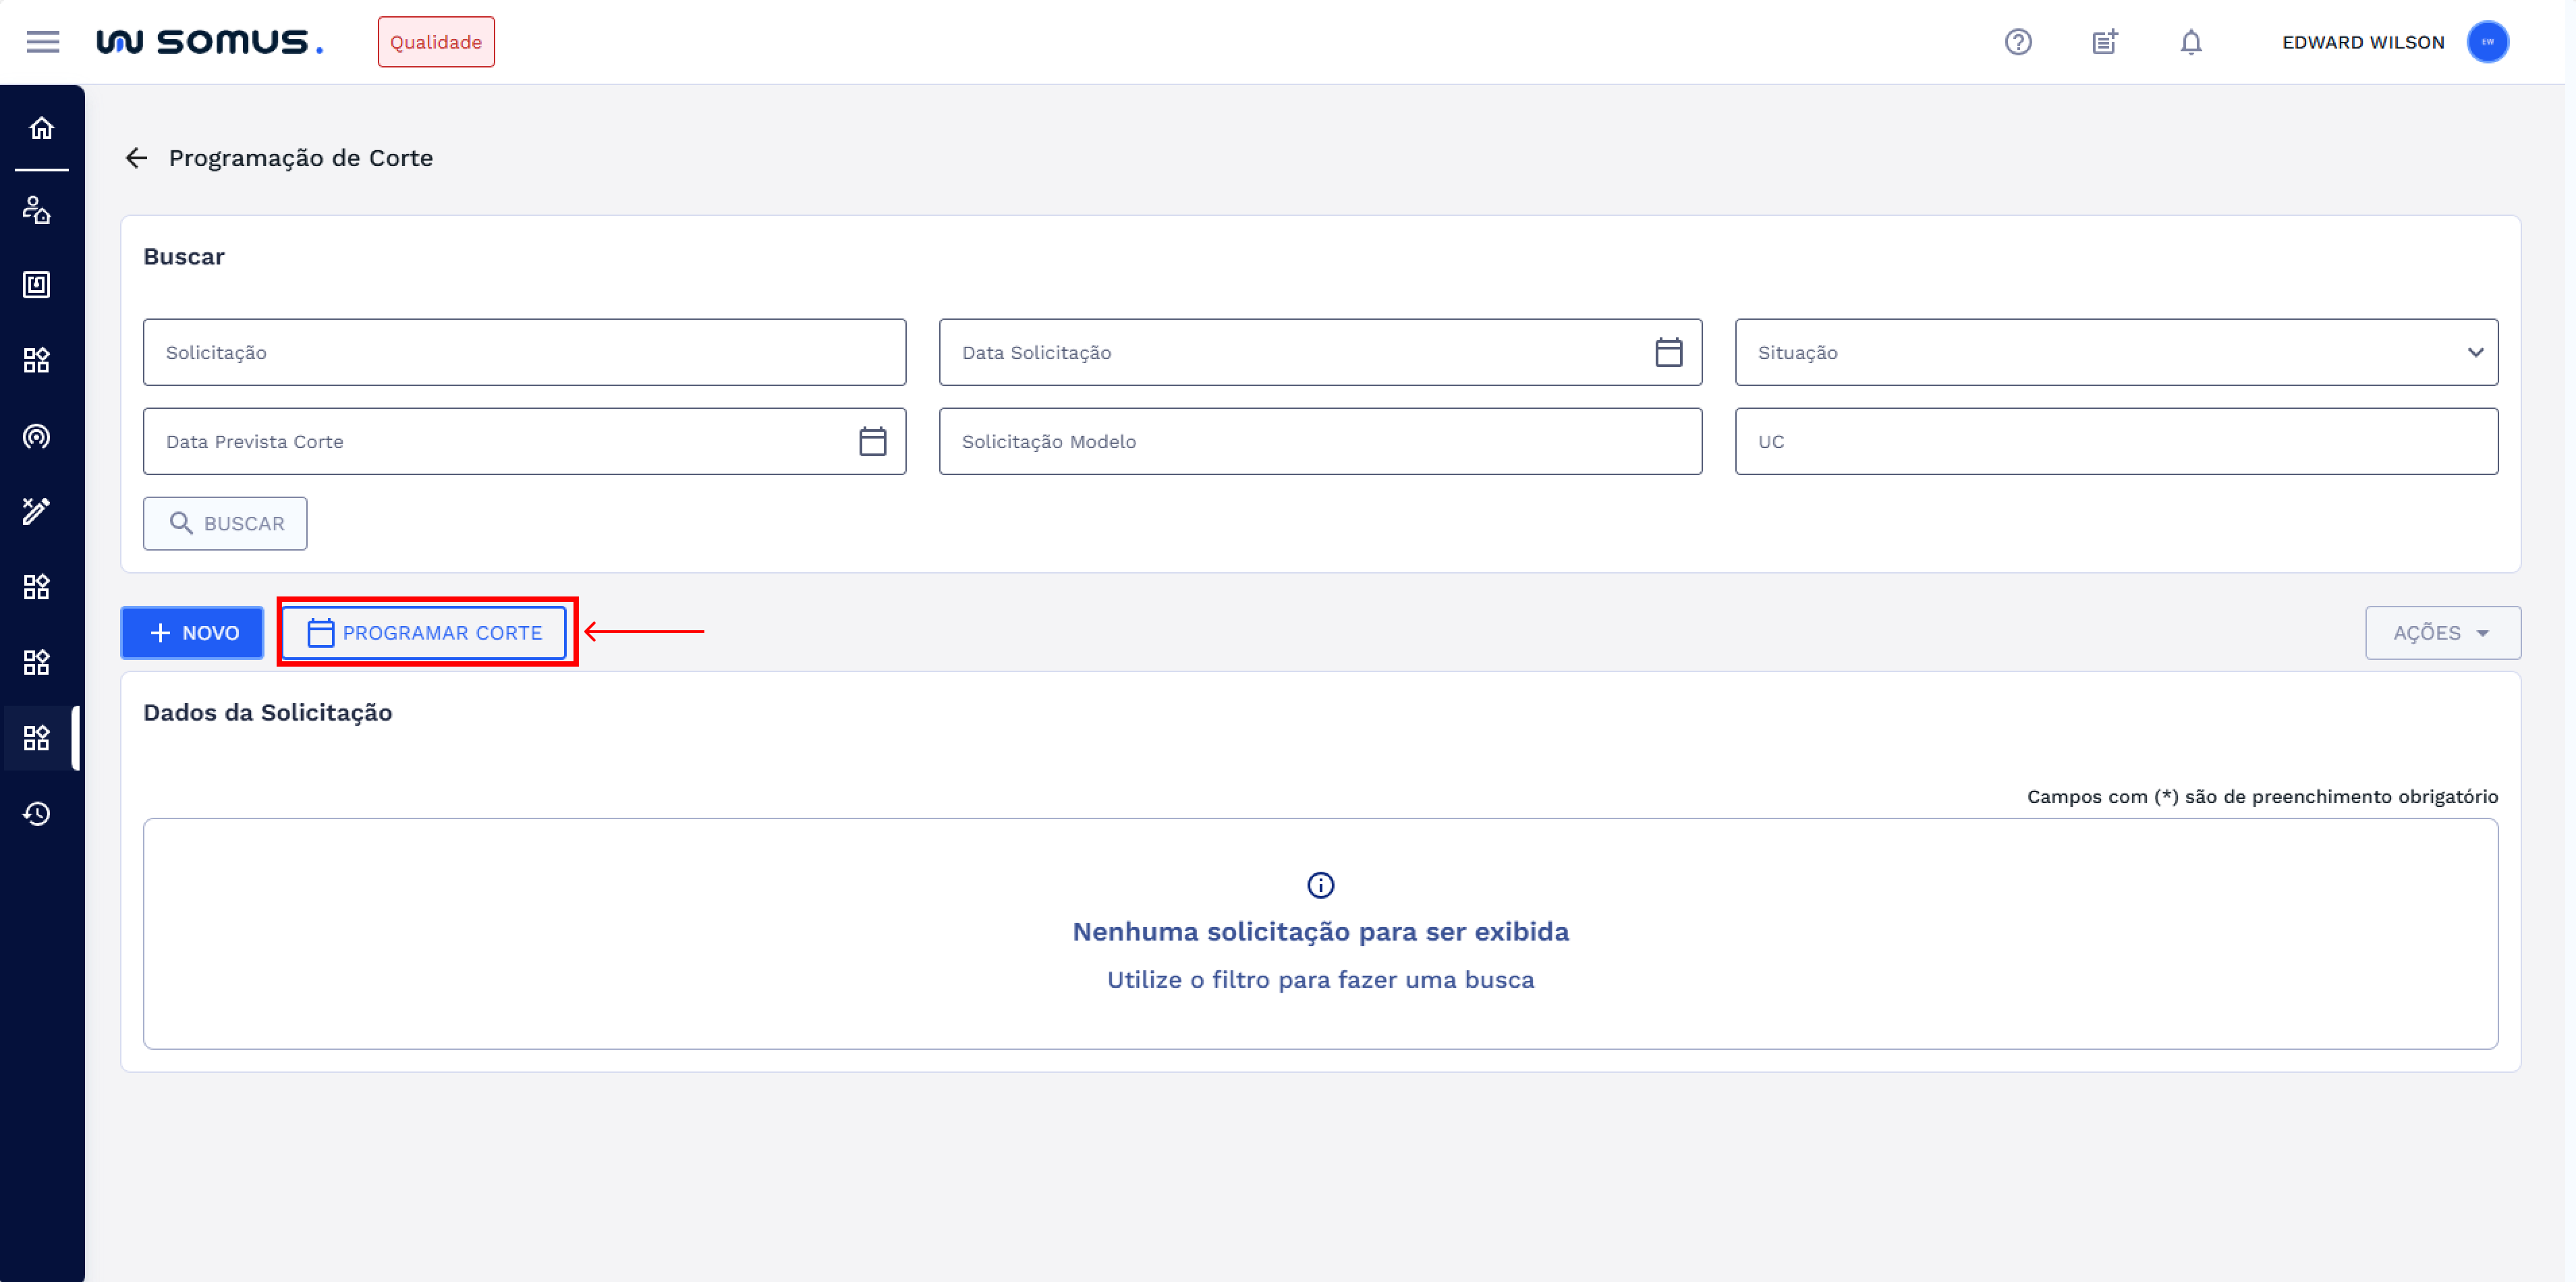Open the Data Solicitação calendar picker
The height and width of the screenshot is (1282, 2576).
point(1668,352)
